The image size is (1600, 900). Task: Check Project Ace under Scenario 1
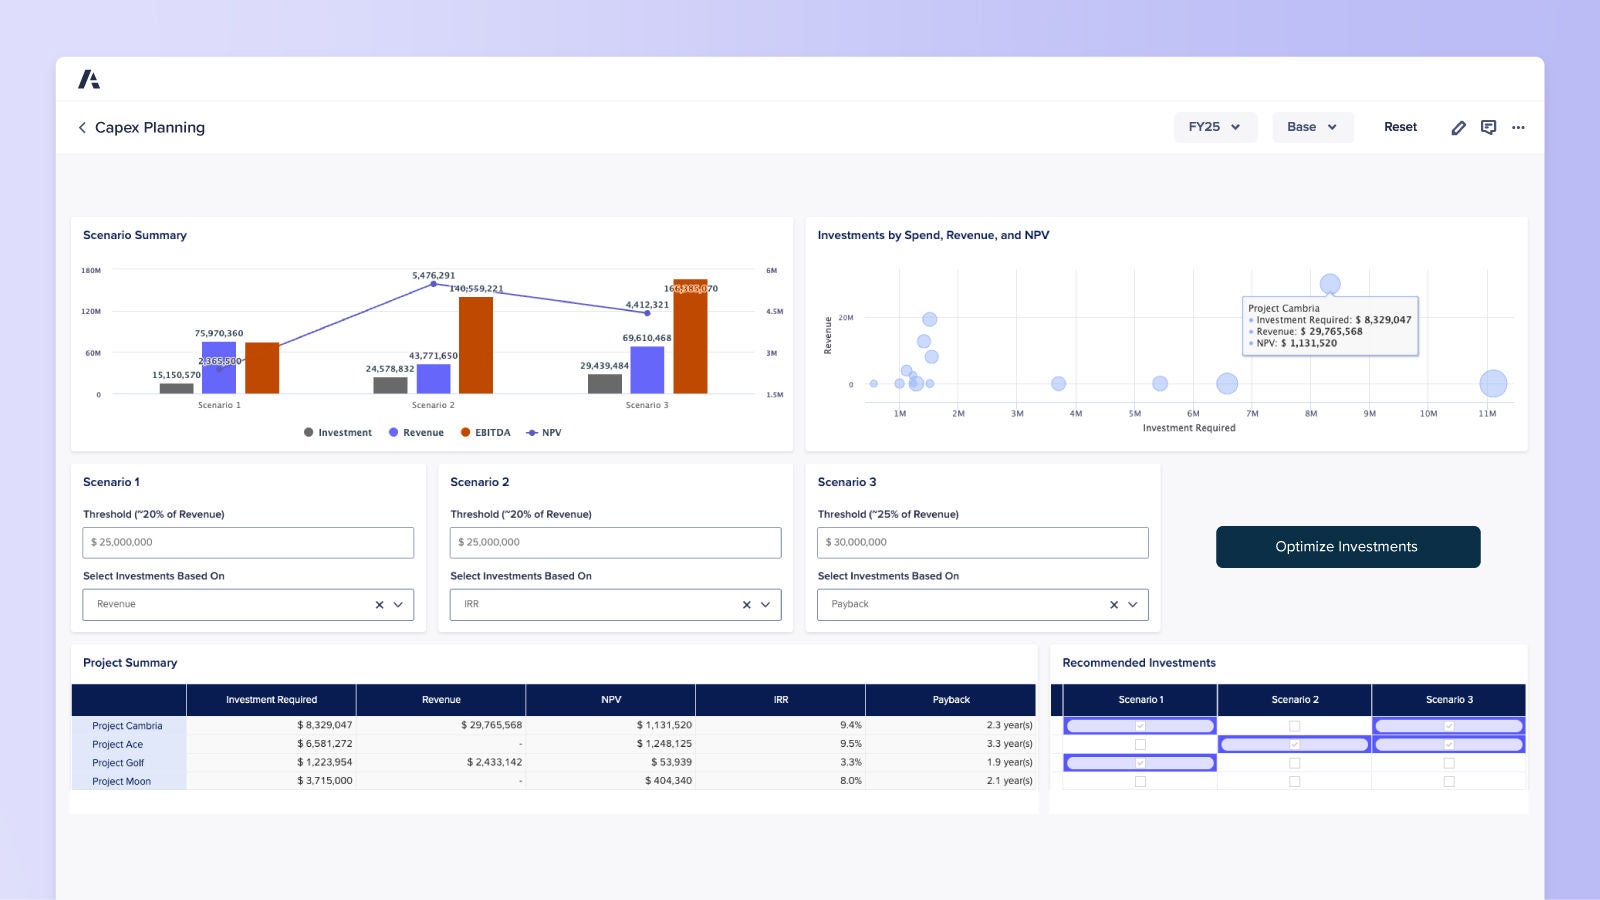(x=1140, y=744)
